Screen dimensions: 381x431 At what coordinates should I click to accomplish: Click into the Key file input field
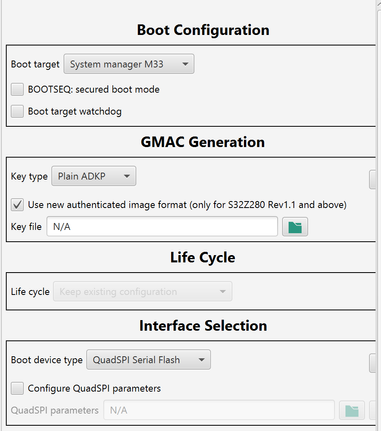[x=162, y=227]
